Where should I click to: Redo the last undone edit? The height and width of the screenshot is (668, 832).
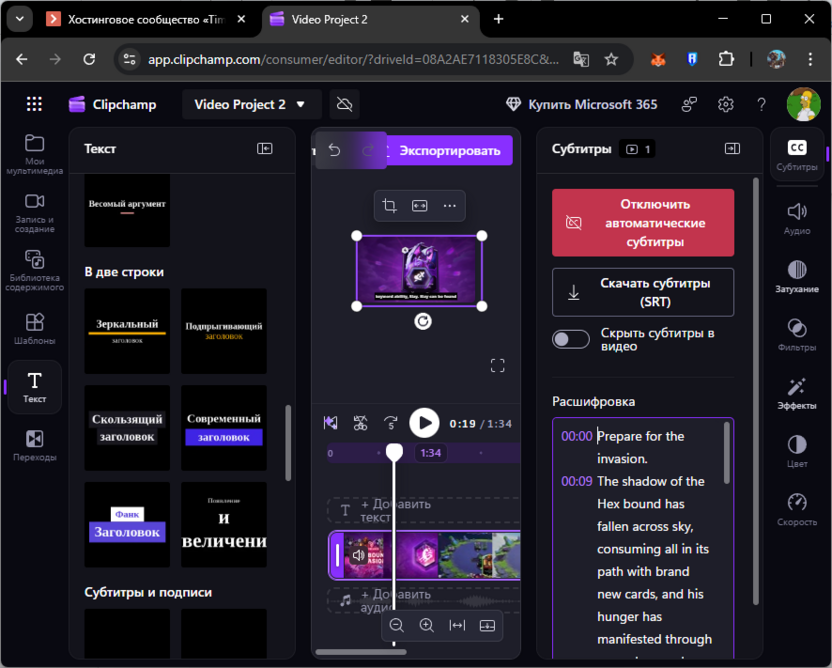point(368,151)
